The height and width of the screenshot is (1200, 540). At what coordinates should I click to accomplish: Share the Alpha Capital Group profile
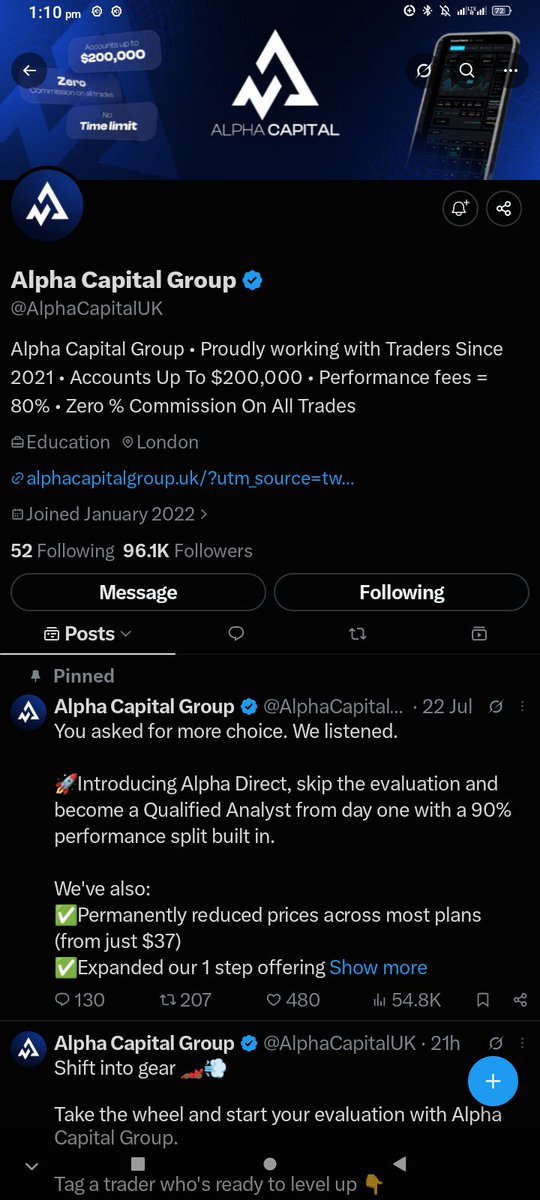(x=503, y=208)
